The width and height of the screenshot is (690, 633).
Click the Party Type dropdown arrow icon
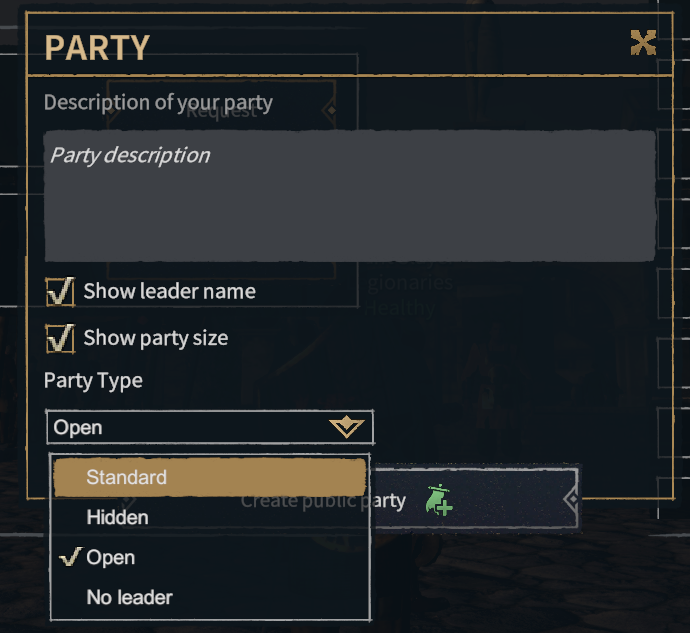point(346,427)
